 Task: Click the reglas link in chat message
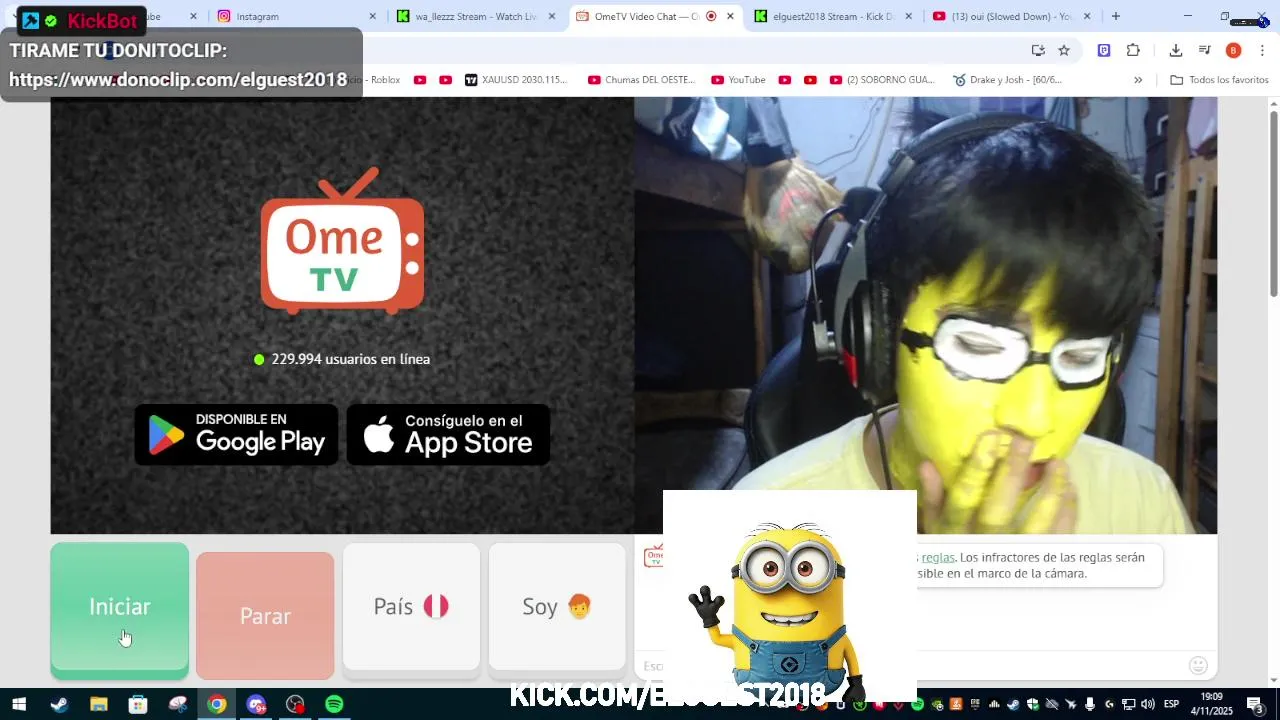[x=937, y=557]
